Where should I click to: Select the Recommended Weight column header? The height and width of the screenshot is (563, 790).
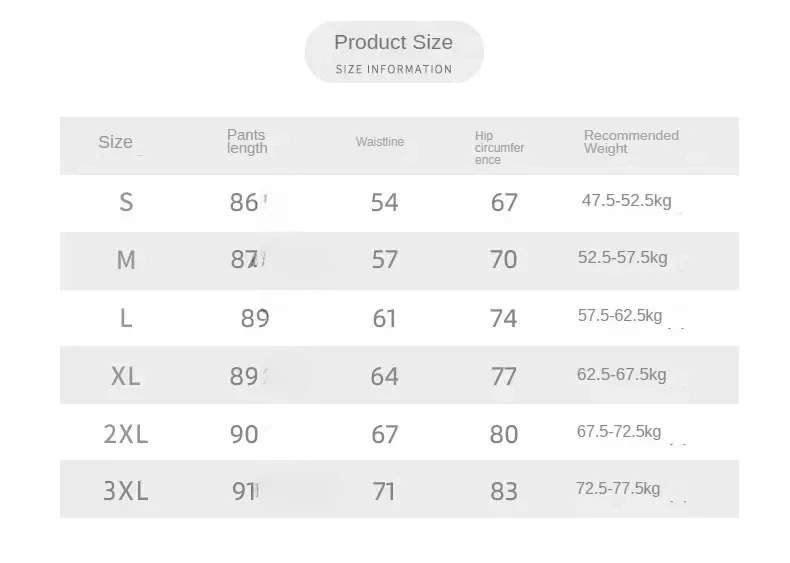(x=631, y=142)
